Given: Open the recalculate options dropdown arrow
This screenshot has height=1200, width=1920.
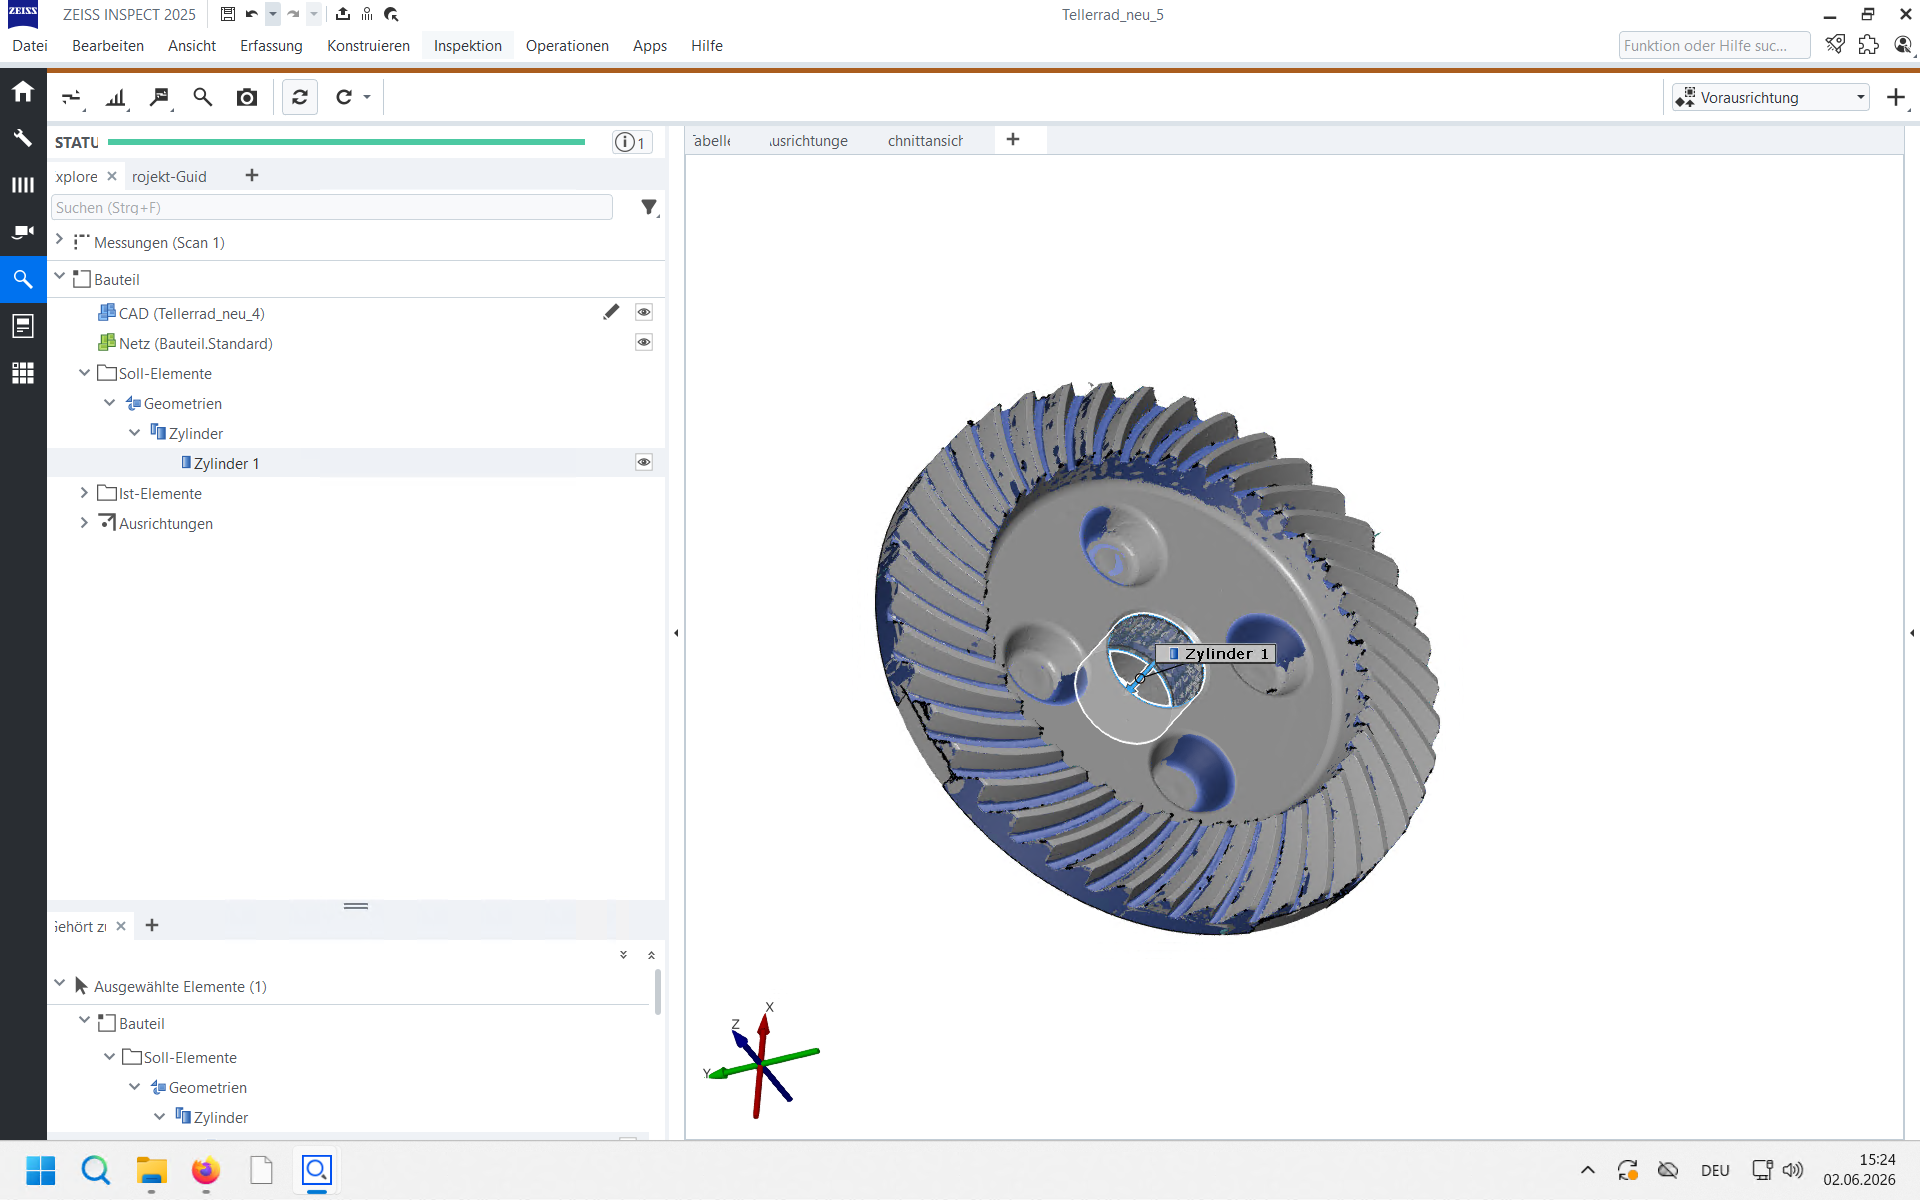Looking at the screenshot, I should click(367, 97).
